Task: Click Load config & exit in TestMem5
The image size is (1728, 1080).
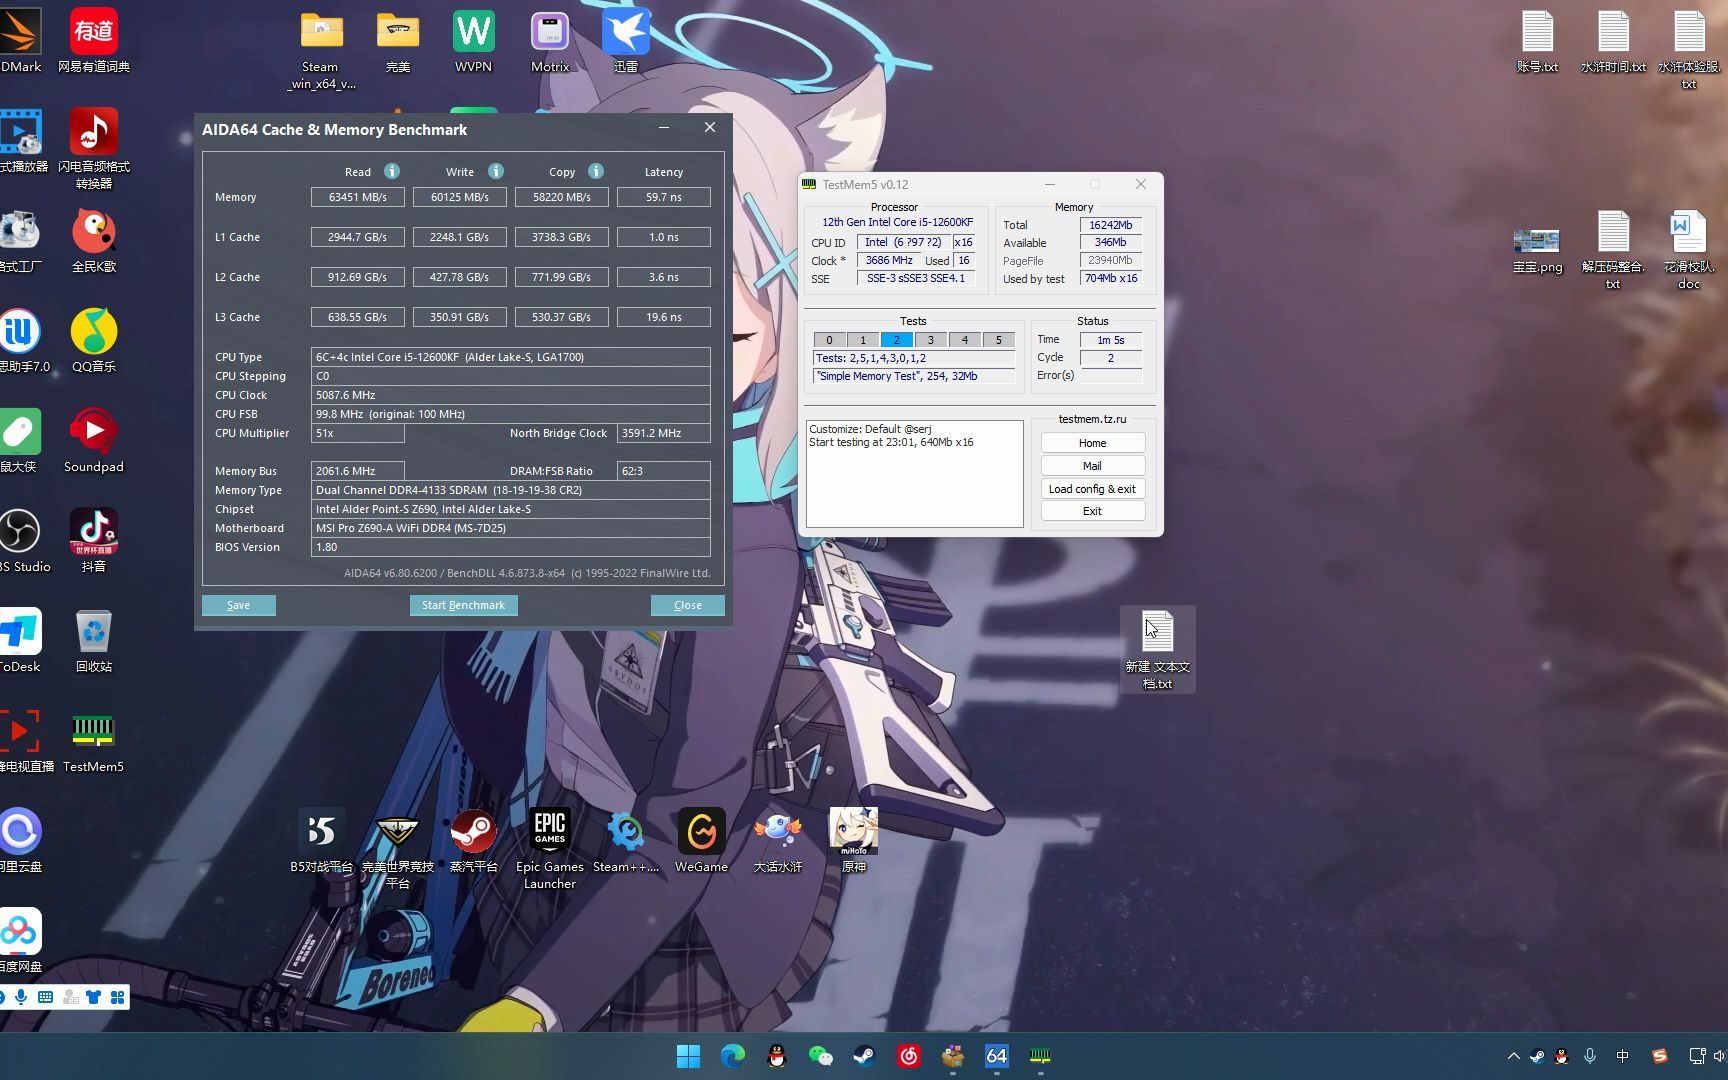Action: [x=1092, y=489]
